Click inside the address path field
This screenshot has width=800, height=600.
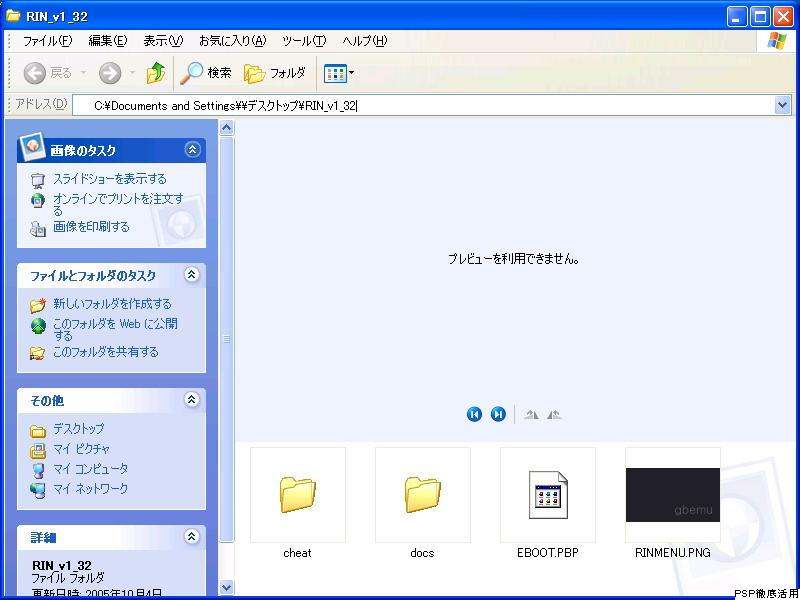(423, 106)
